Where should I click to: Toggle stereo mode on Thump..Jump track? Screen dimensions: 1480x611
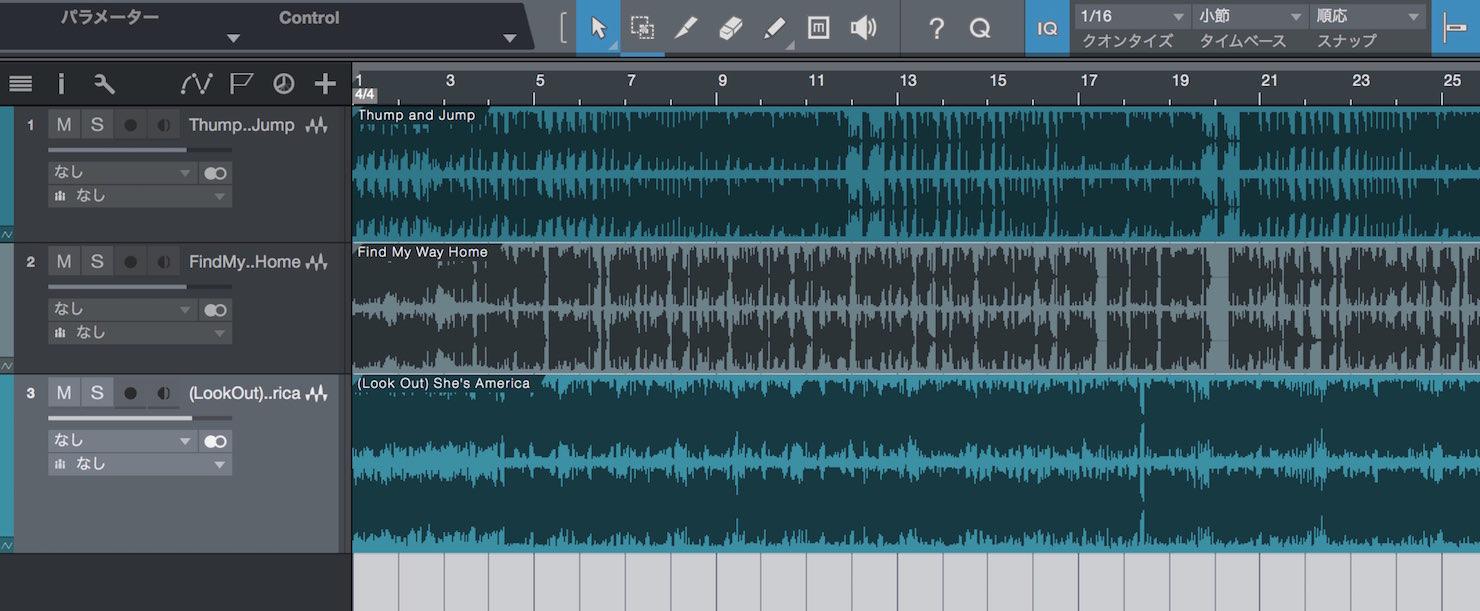click(215, 173)
